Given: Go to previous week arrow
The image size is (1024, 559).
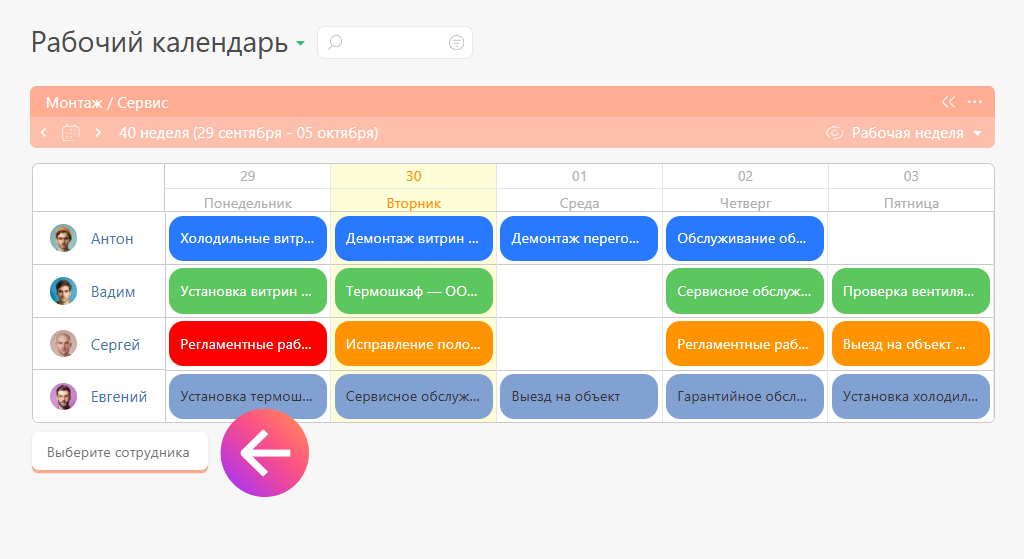Looking at the screenshot, I should (x=44, y=133).
